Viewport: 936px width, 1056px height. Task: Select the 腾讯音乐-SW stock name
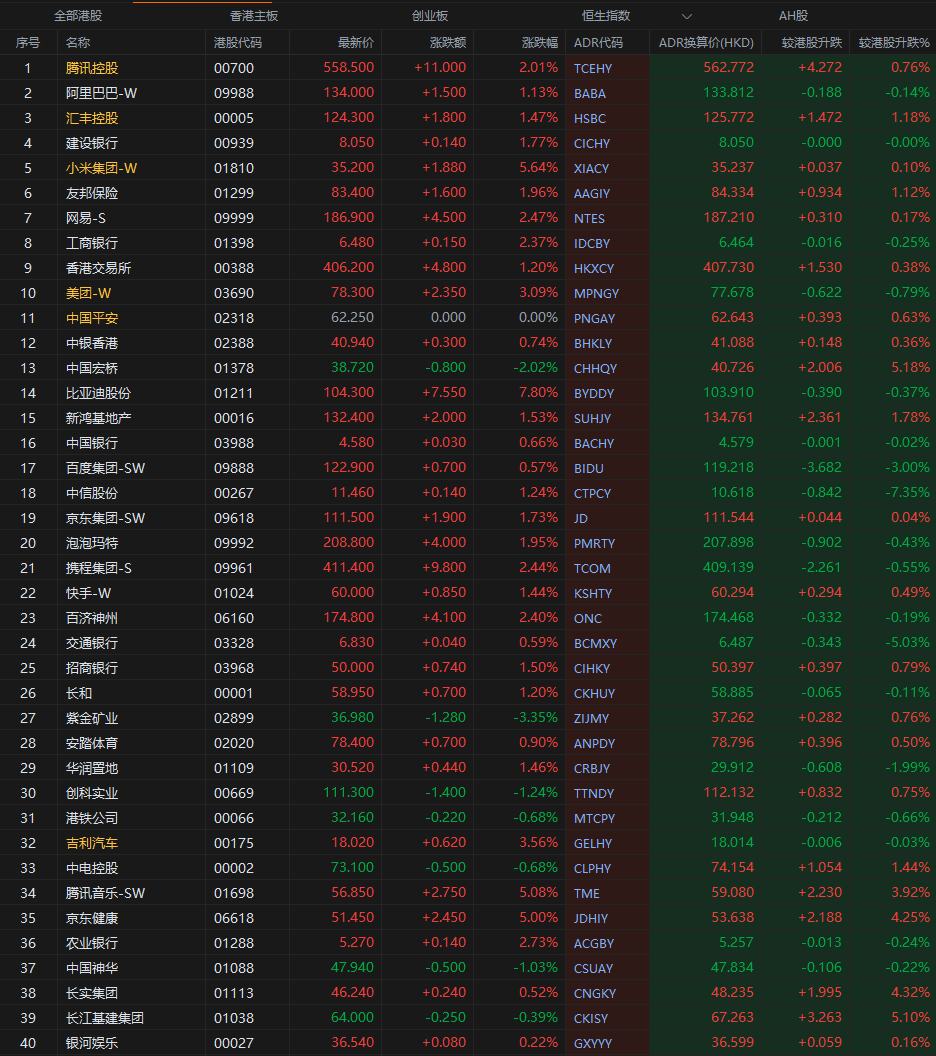[x=105, y=893]
